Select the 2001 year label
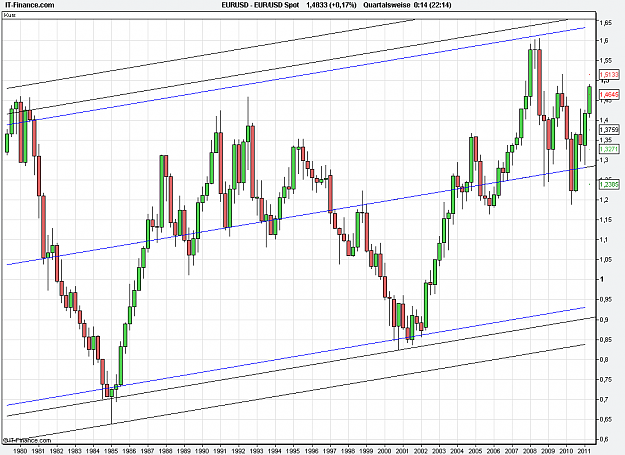The width and height of the screenshot is (625, 455). click(x=403, y=451)
